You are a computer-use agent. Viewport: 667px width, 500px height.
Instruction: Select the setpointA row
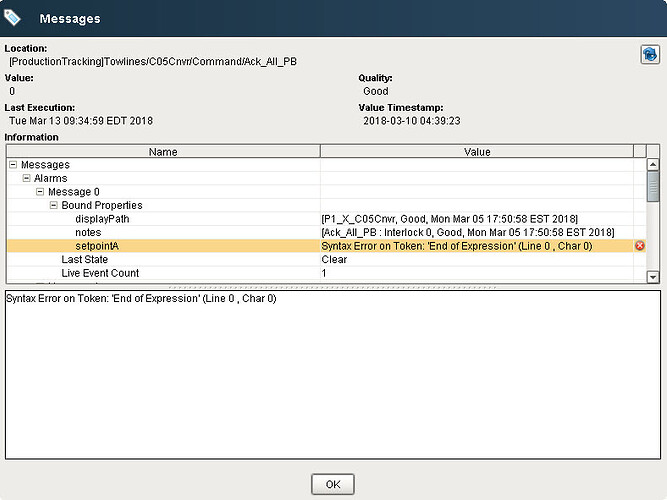(x=326, y=246)
